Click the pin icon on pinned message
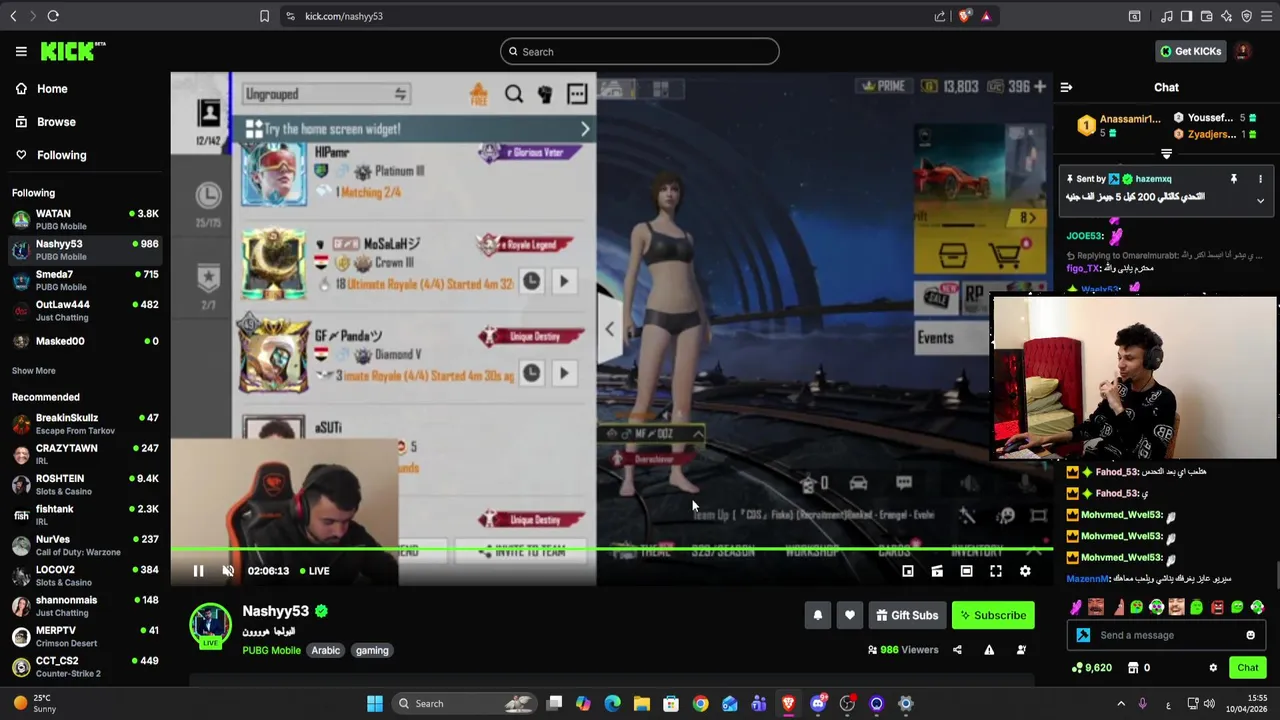Screen dimensions: 1280x720 [x=1233, y=179]
